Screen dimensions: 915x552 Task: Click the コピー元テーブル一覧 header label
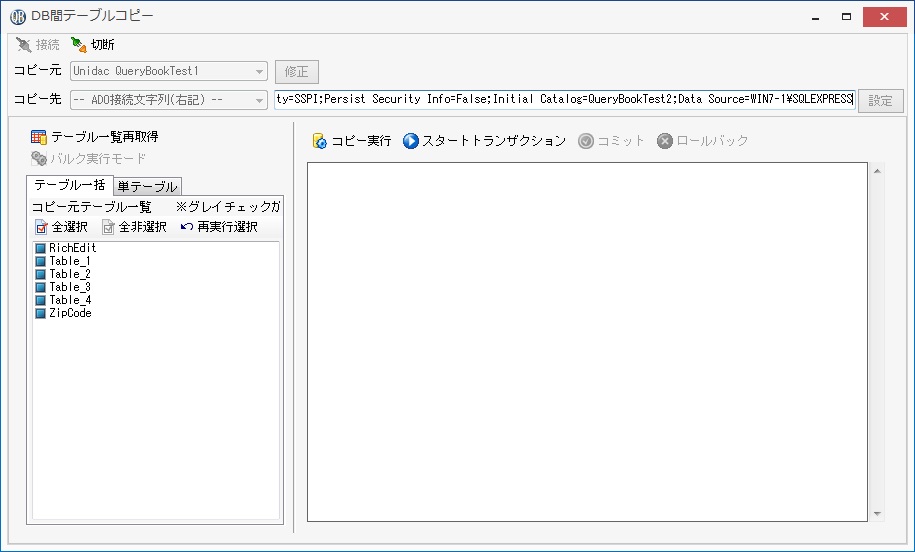pyautogui.click(x=91, y=207)
